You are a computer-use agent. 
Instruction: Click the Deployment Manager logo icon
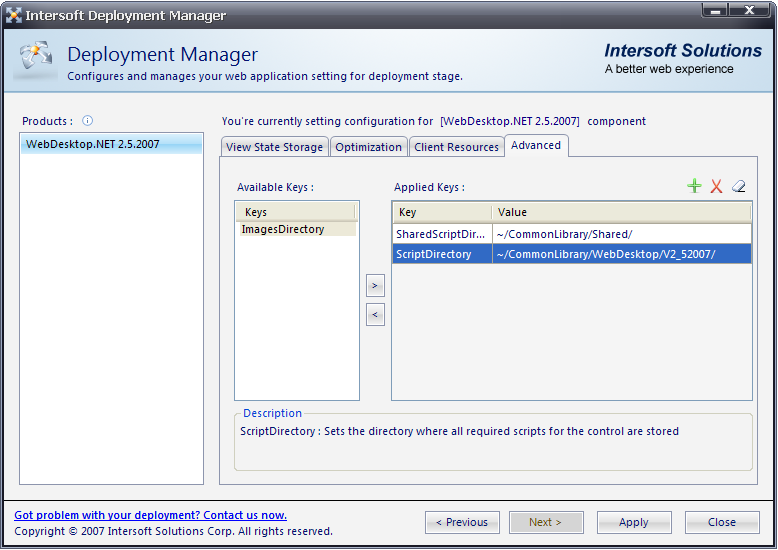(36, 61)
